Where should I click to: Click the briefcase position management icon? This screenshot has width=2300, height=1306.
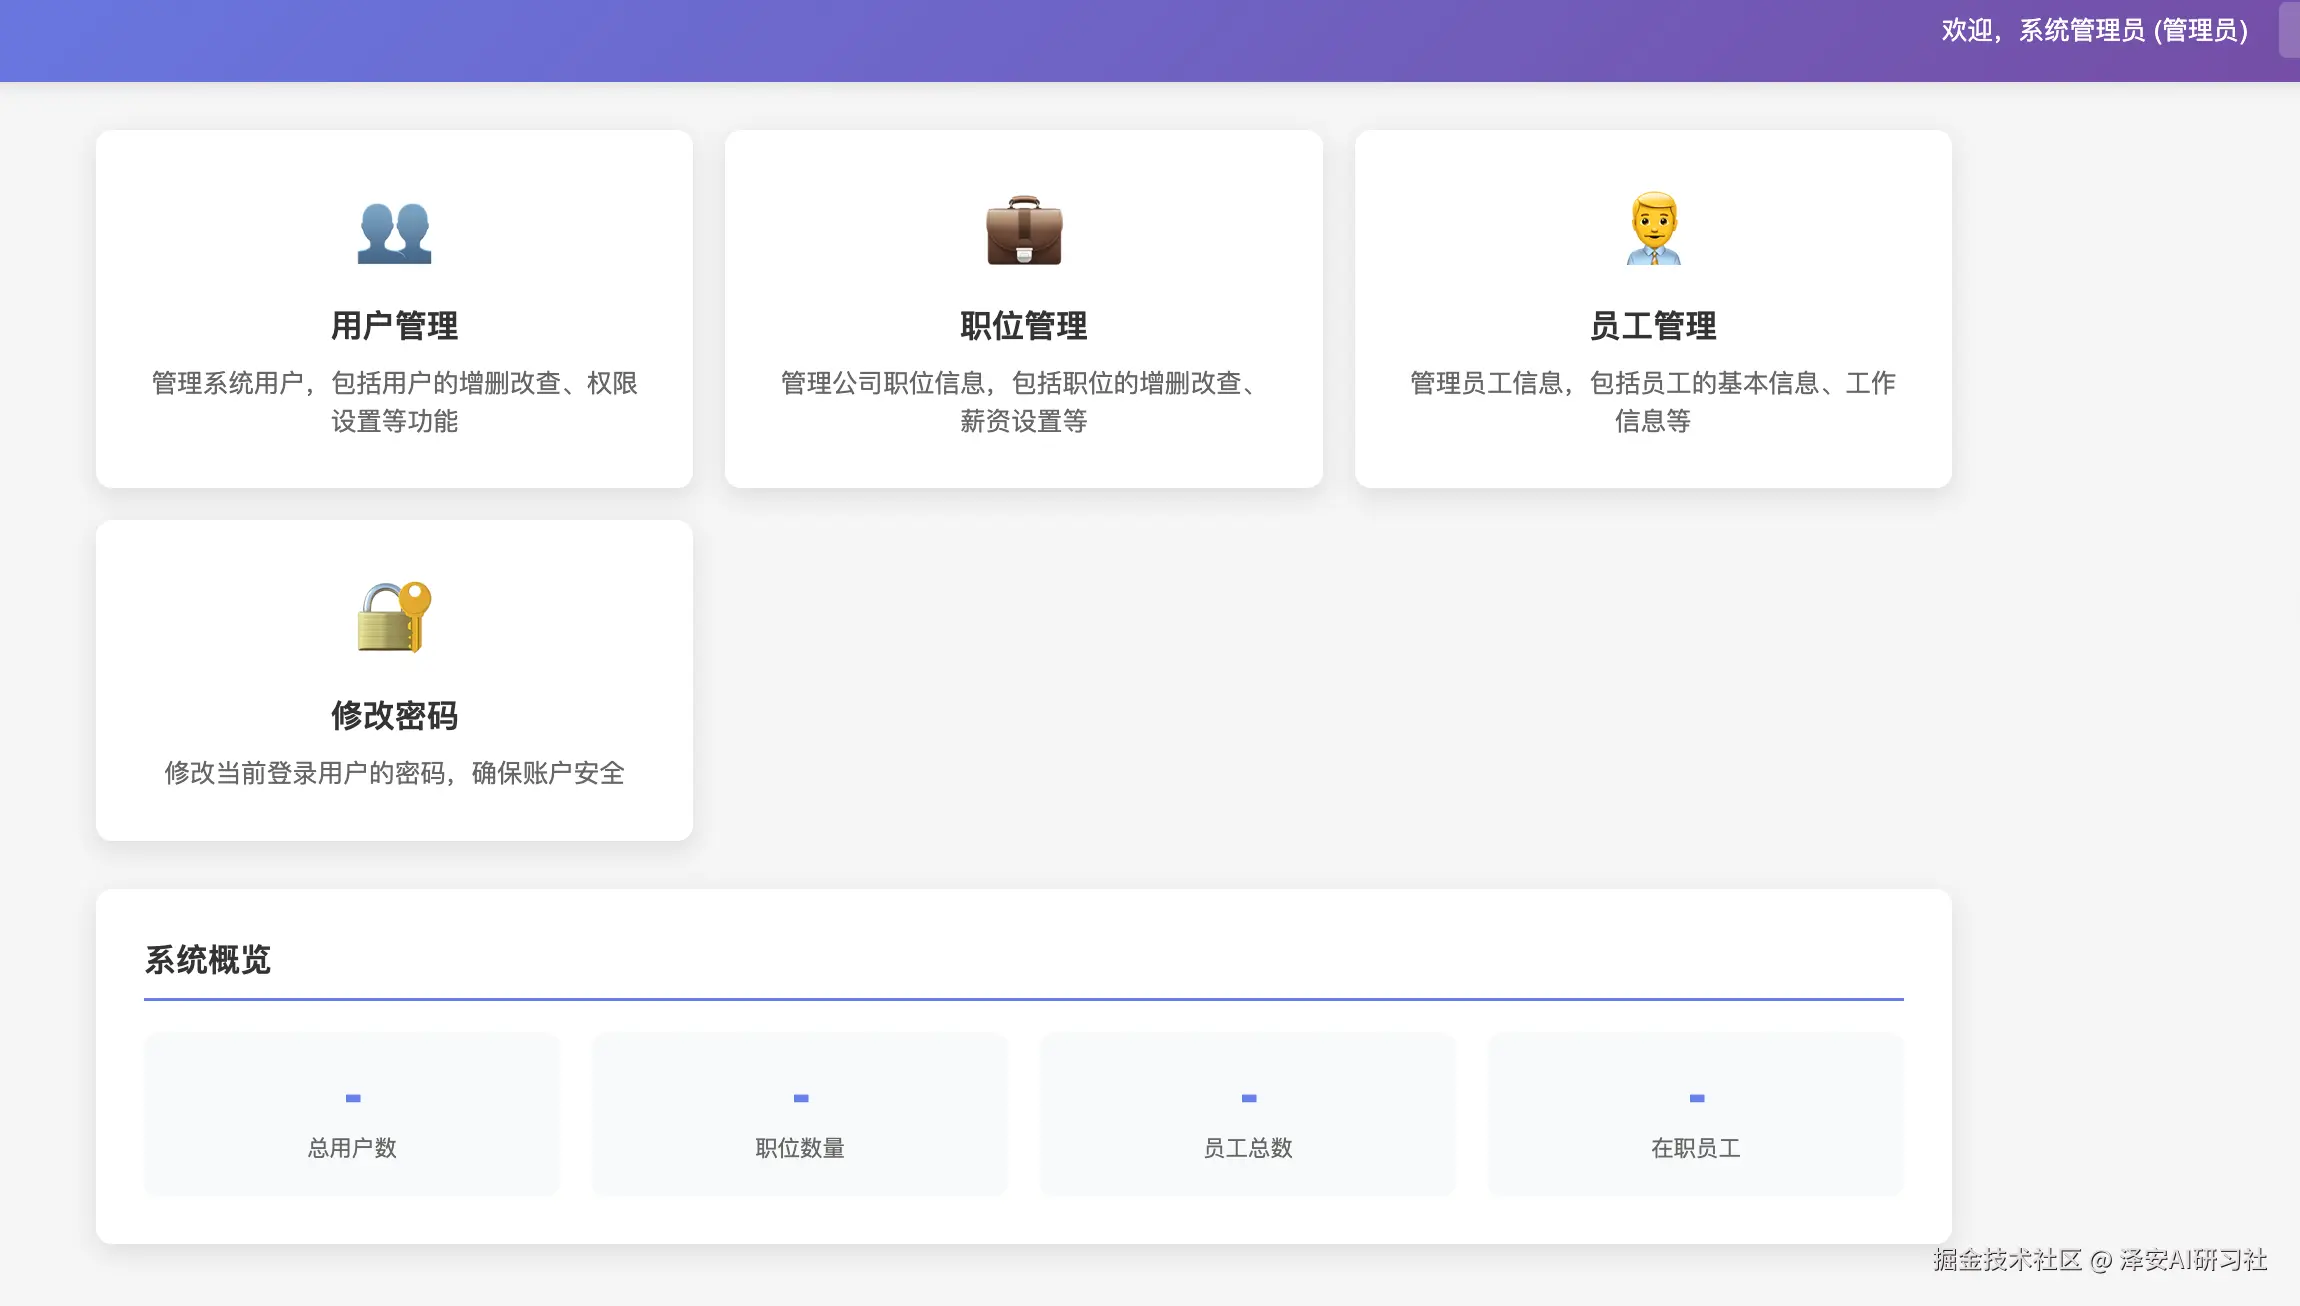click(x=1023, y=231)
